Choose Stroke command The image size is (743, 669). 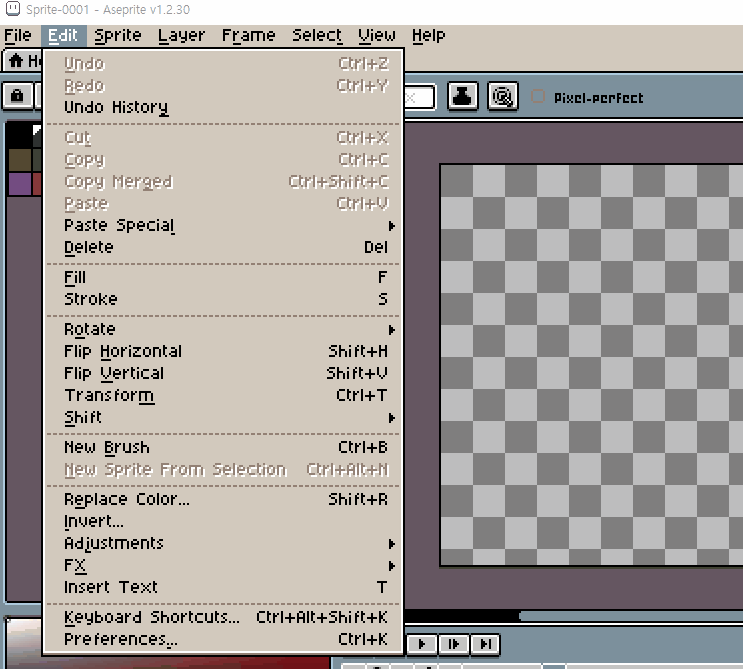[x=223, y=299]
